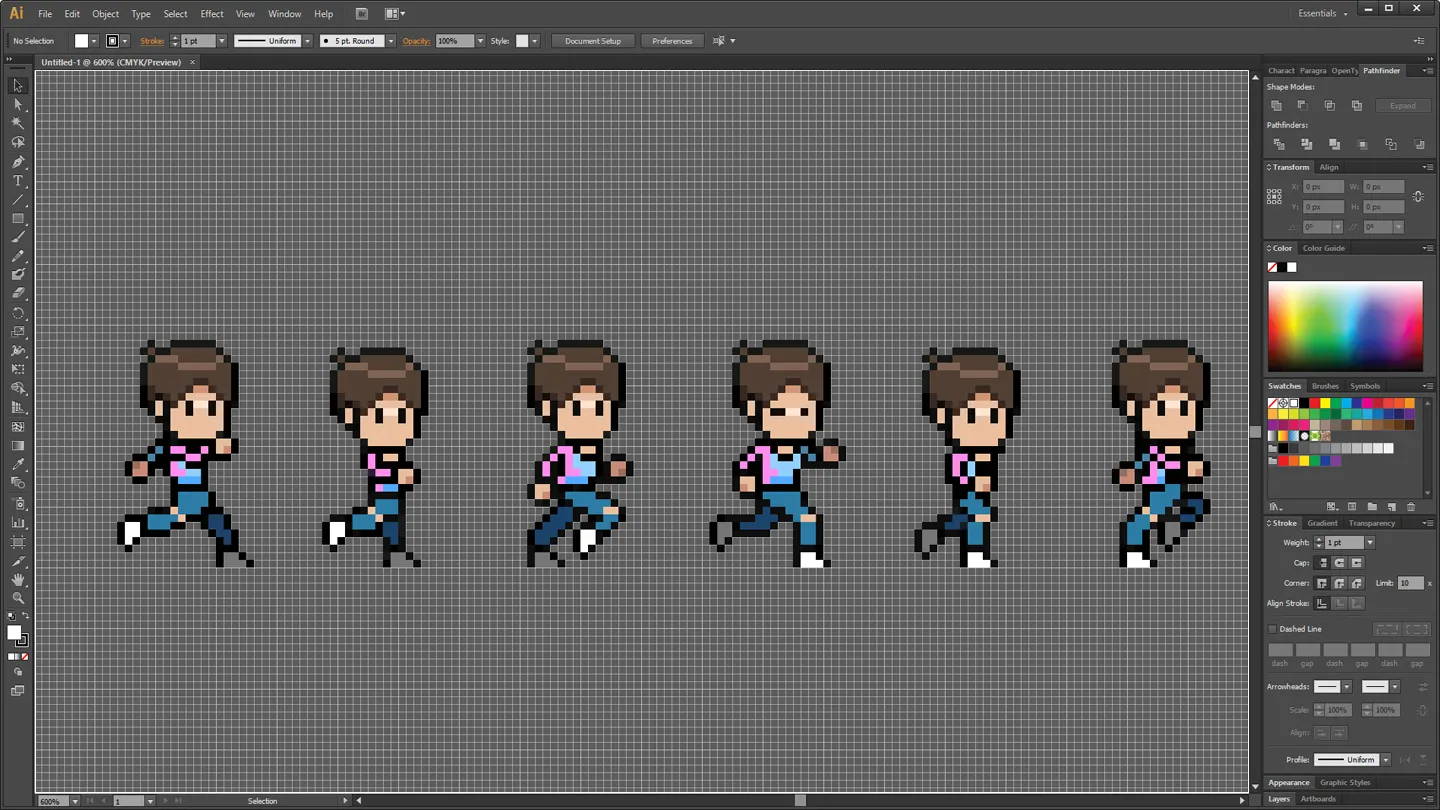The height and width of the screenshot is (810, 1440).
Task: Pick a color from the spectrum ramp
Action: 1345,326
